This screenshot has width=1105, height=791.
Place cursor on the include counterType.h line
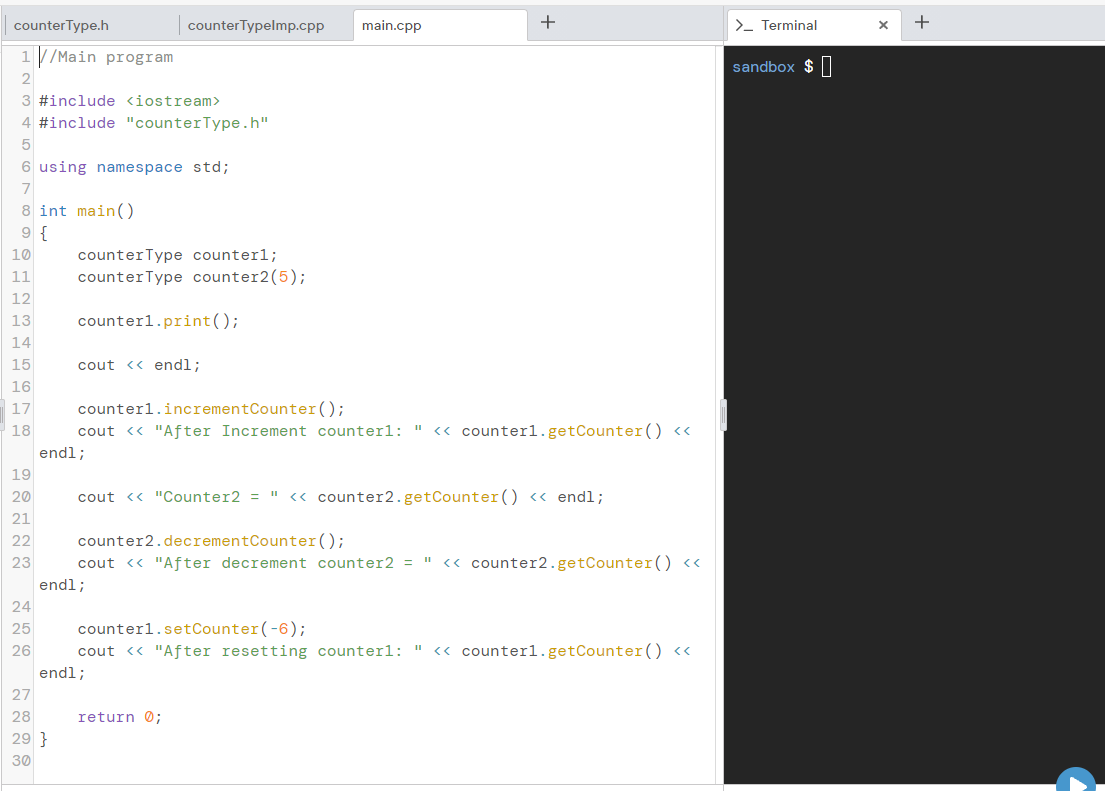(150, 122)
